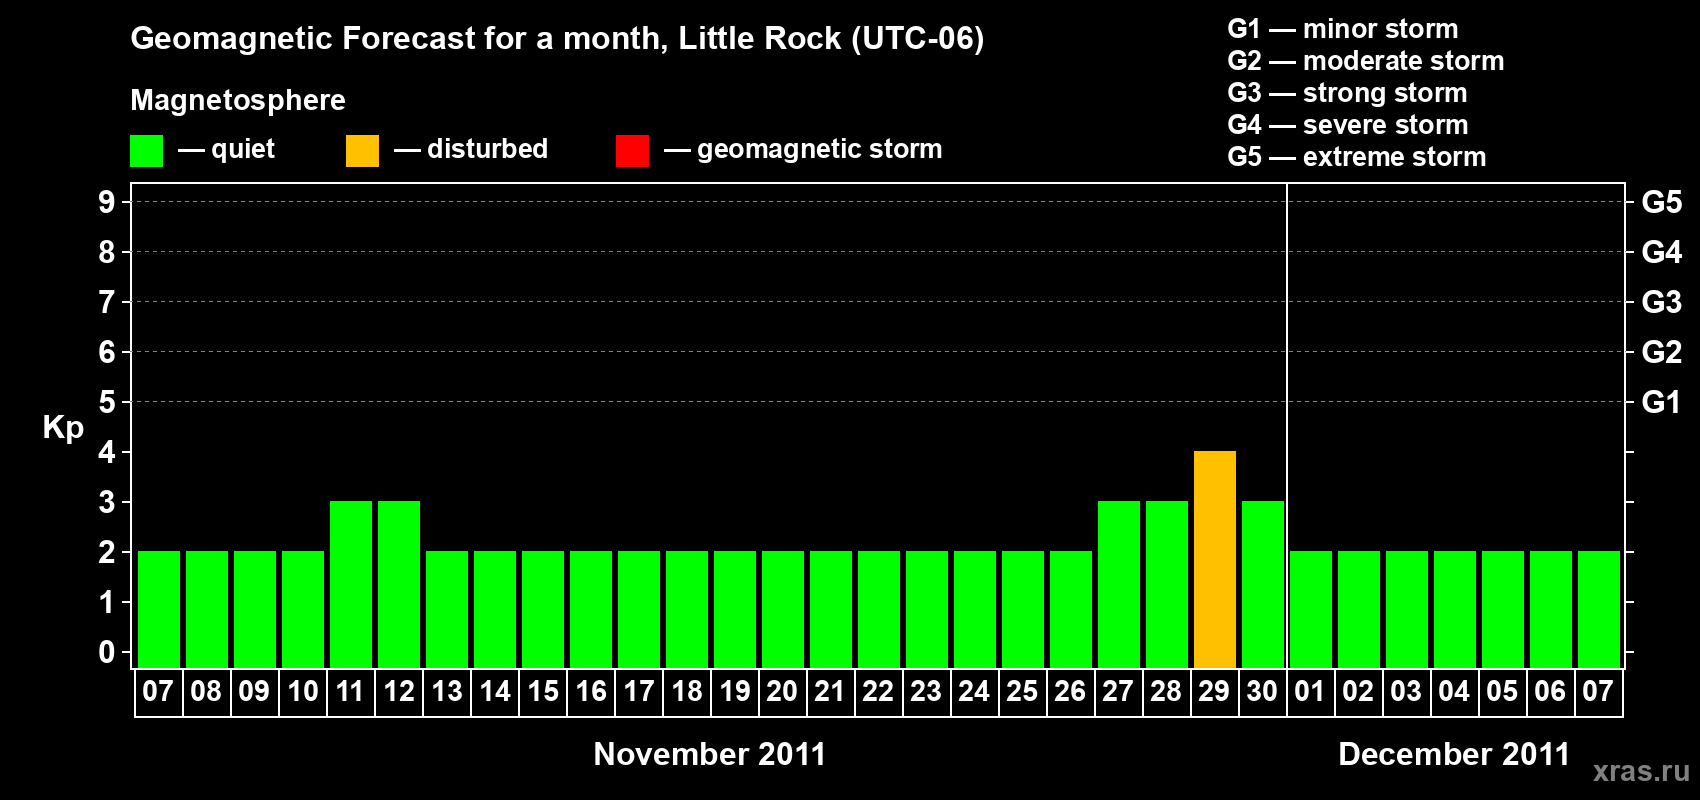Click the 'geomagnetic storm' legend label
Screen dimensions: 1700x800
point(820,150)
